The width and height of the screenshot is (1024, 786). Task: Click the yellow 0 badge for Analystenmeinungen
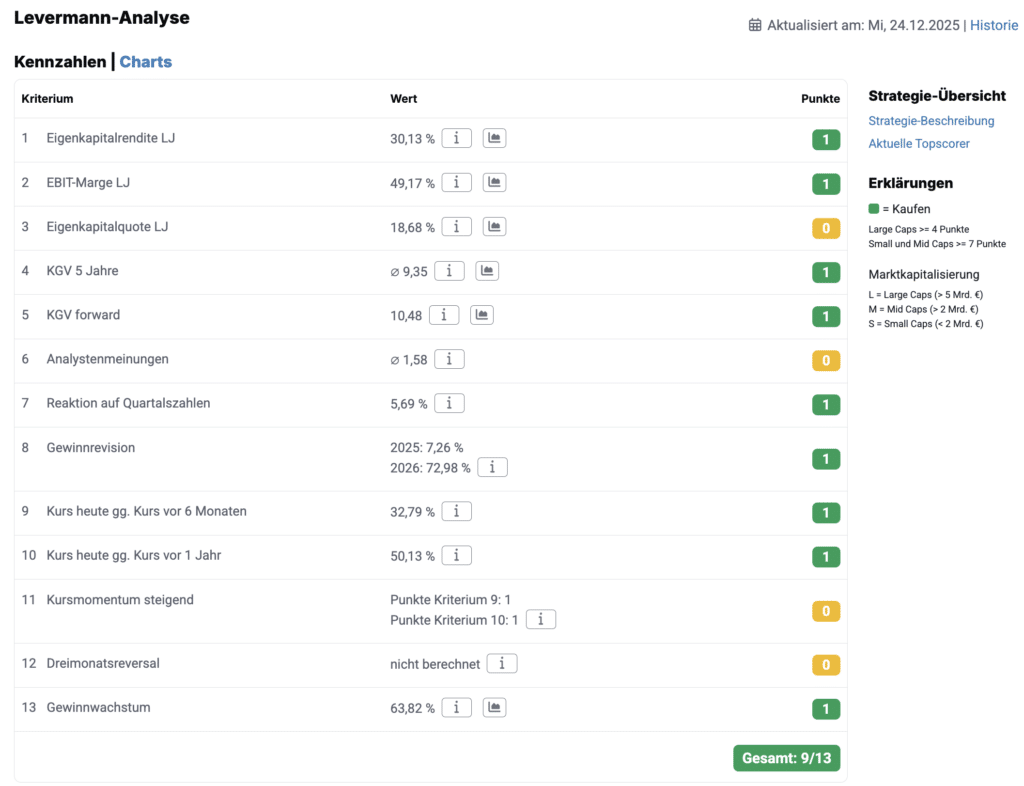(x=825, y=360)
